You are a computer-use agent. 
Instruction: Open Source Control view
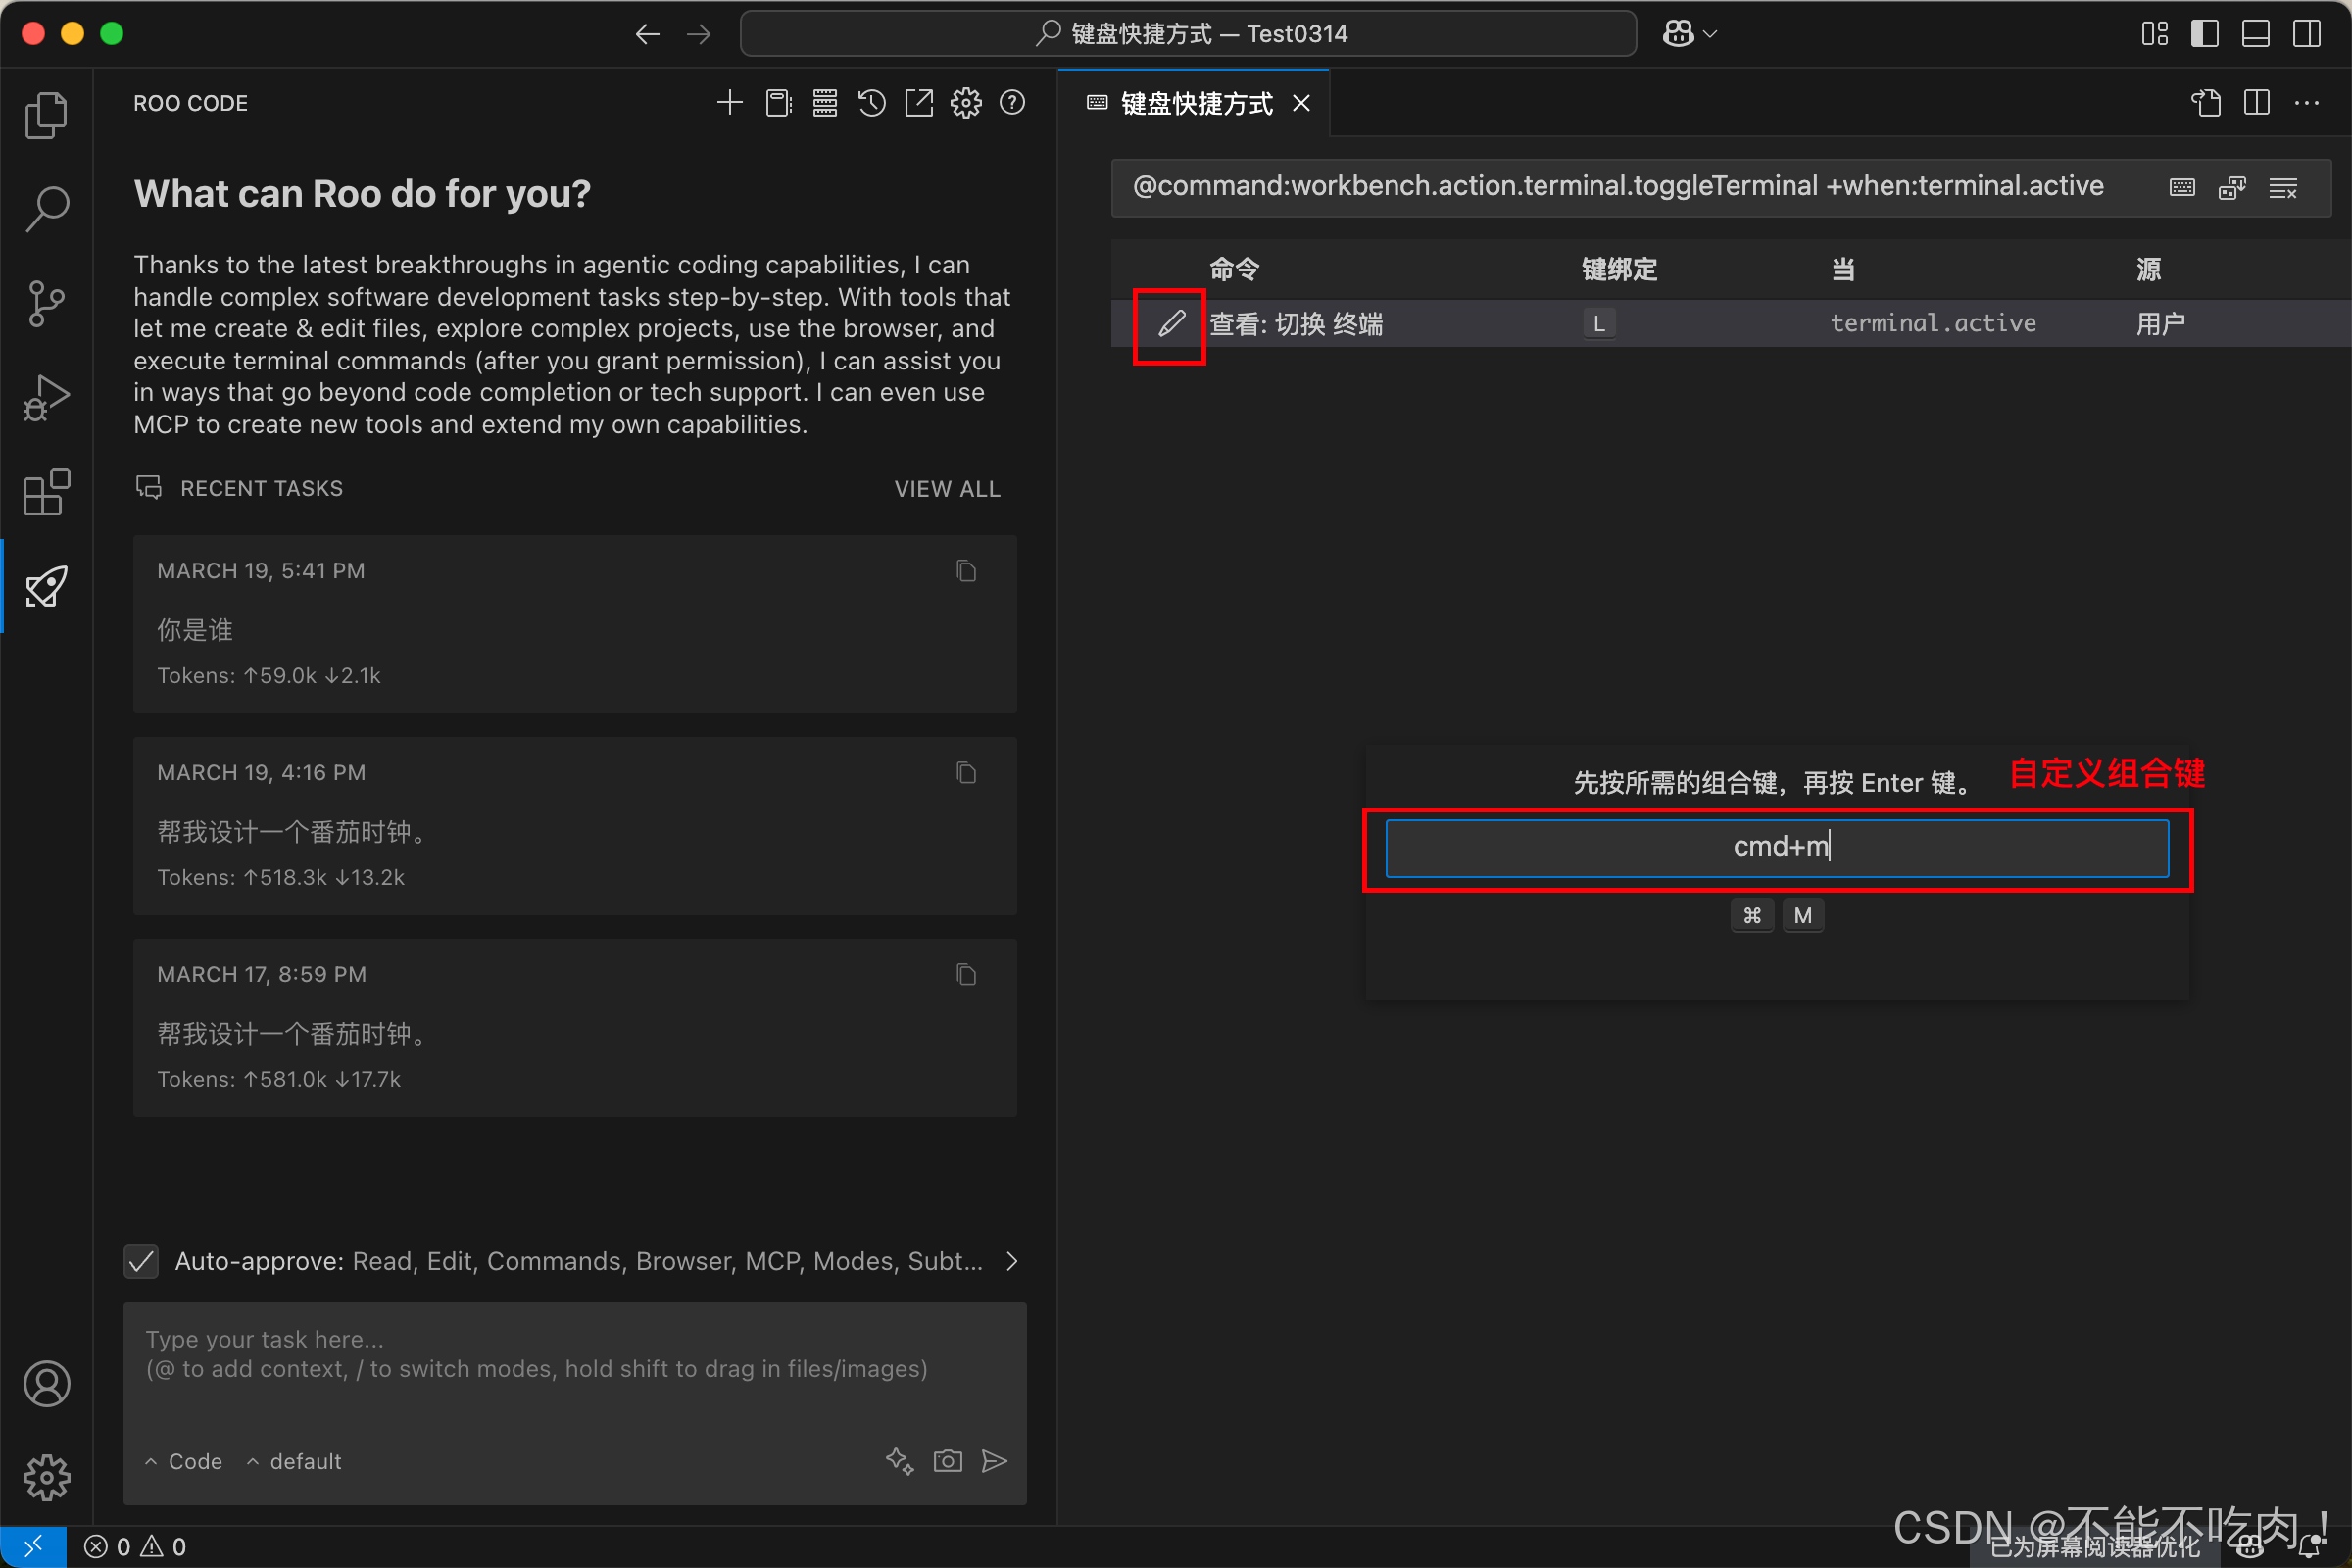[46, 303]
